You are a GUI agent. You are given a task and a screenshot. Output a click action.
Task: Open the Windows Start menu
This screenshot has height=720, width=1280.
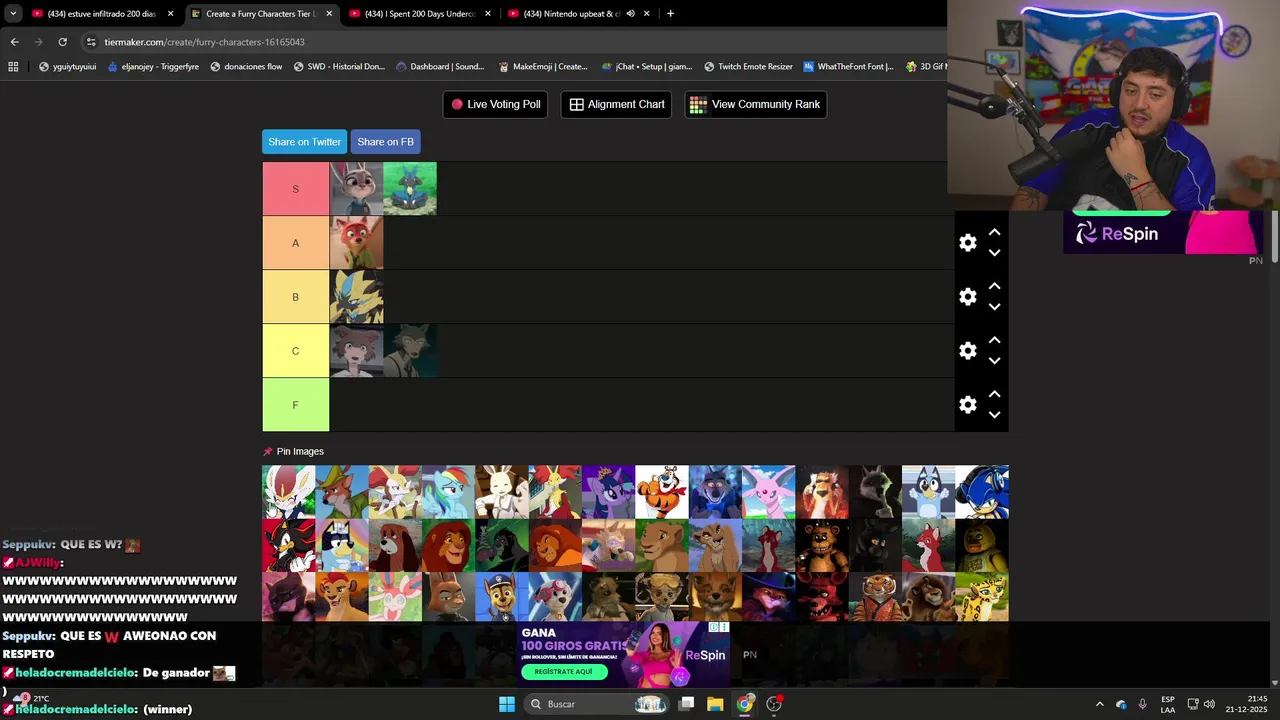(507, 704)
